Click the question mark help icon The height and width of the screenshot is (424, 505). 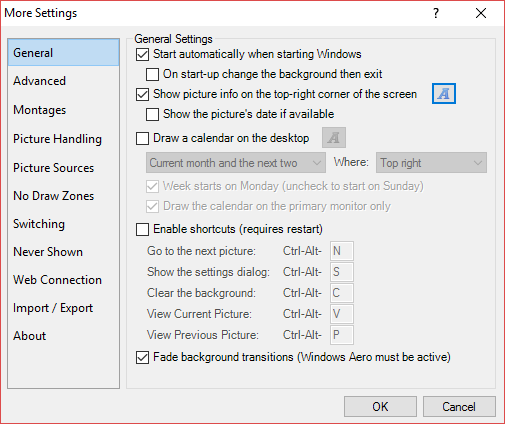click(x=436, y=13)
